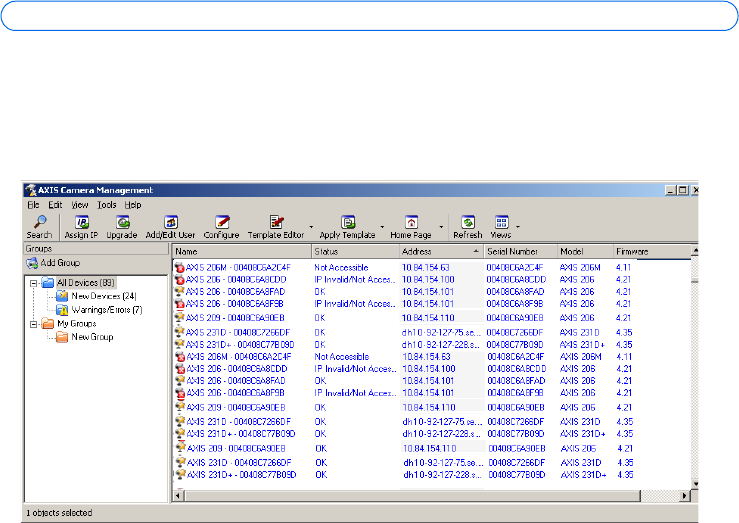Open the Home Page dropdown arrow
This screenshot has height=523, width=739.
441,227
